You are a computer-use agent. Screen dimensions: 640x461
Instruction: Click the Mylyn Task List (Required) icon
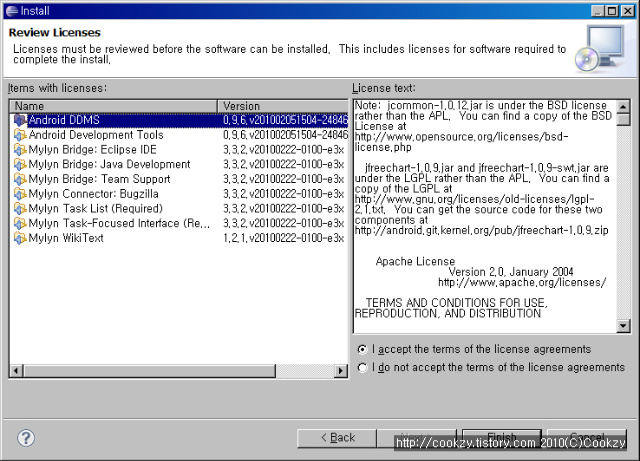[x=20, y=208]
